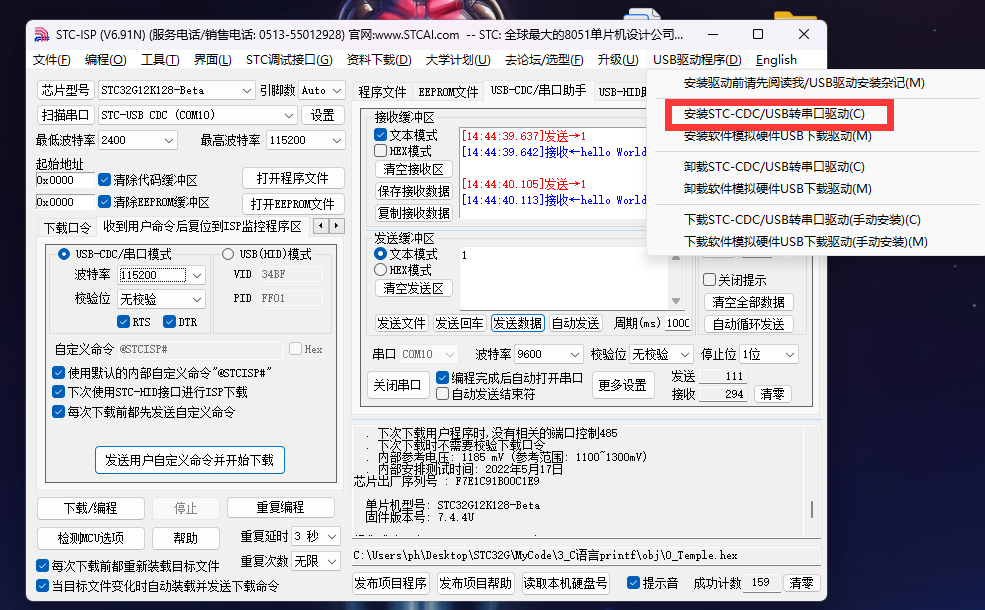Viewport: 985px width, 610px height.
Task: Open the serial assistant 波特率 9600 dropdown
Action: tap(574, 354)
